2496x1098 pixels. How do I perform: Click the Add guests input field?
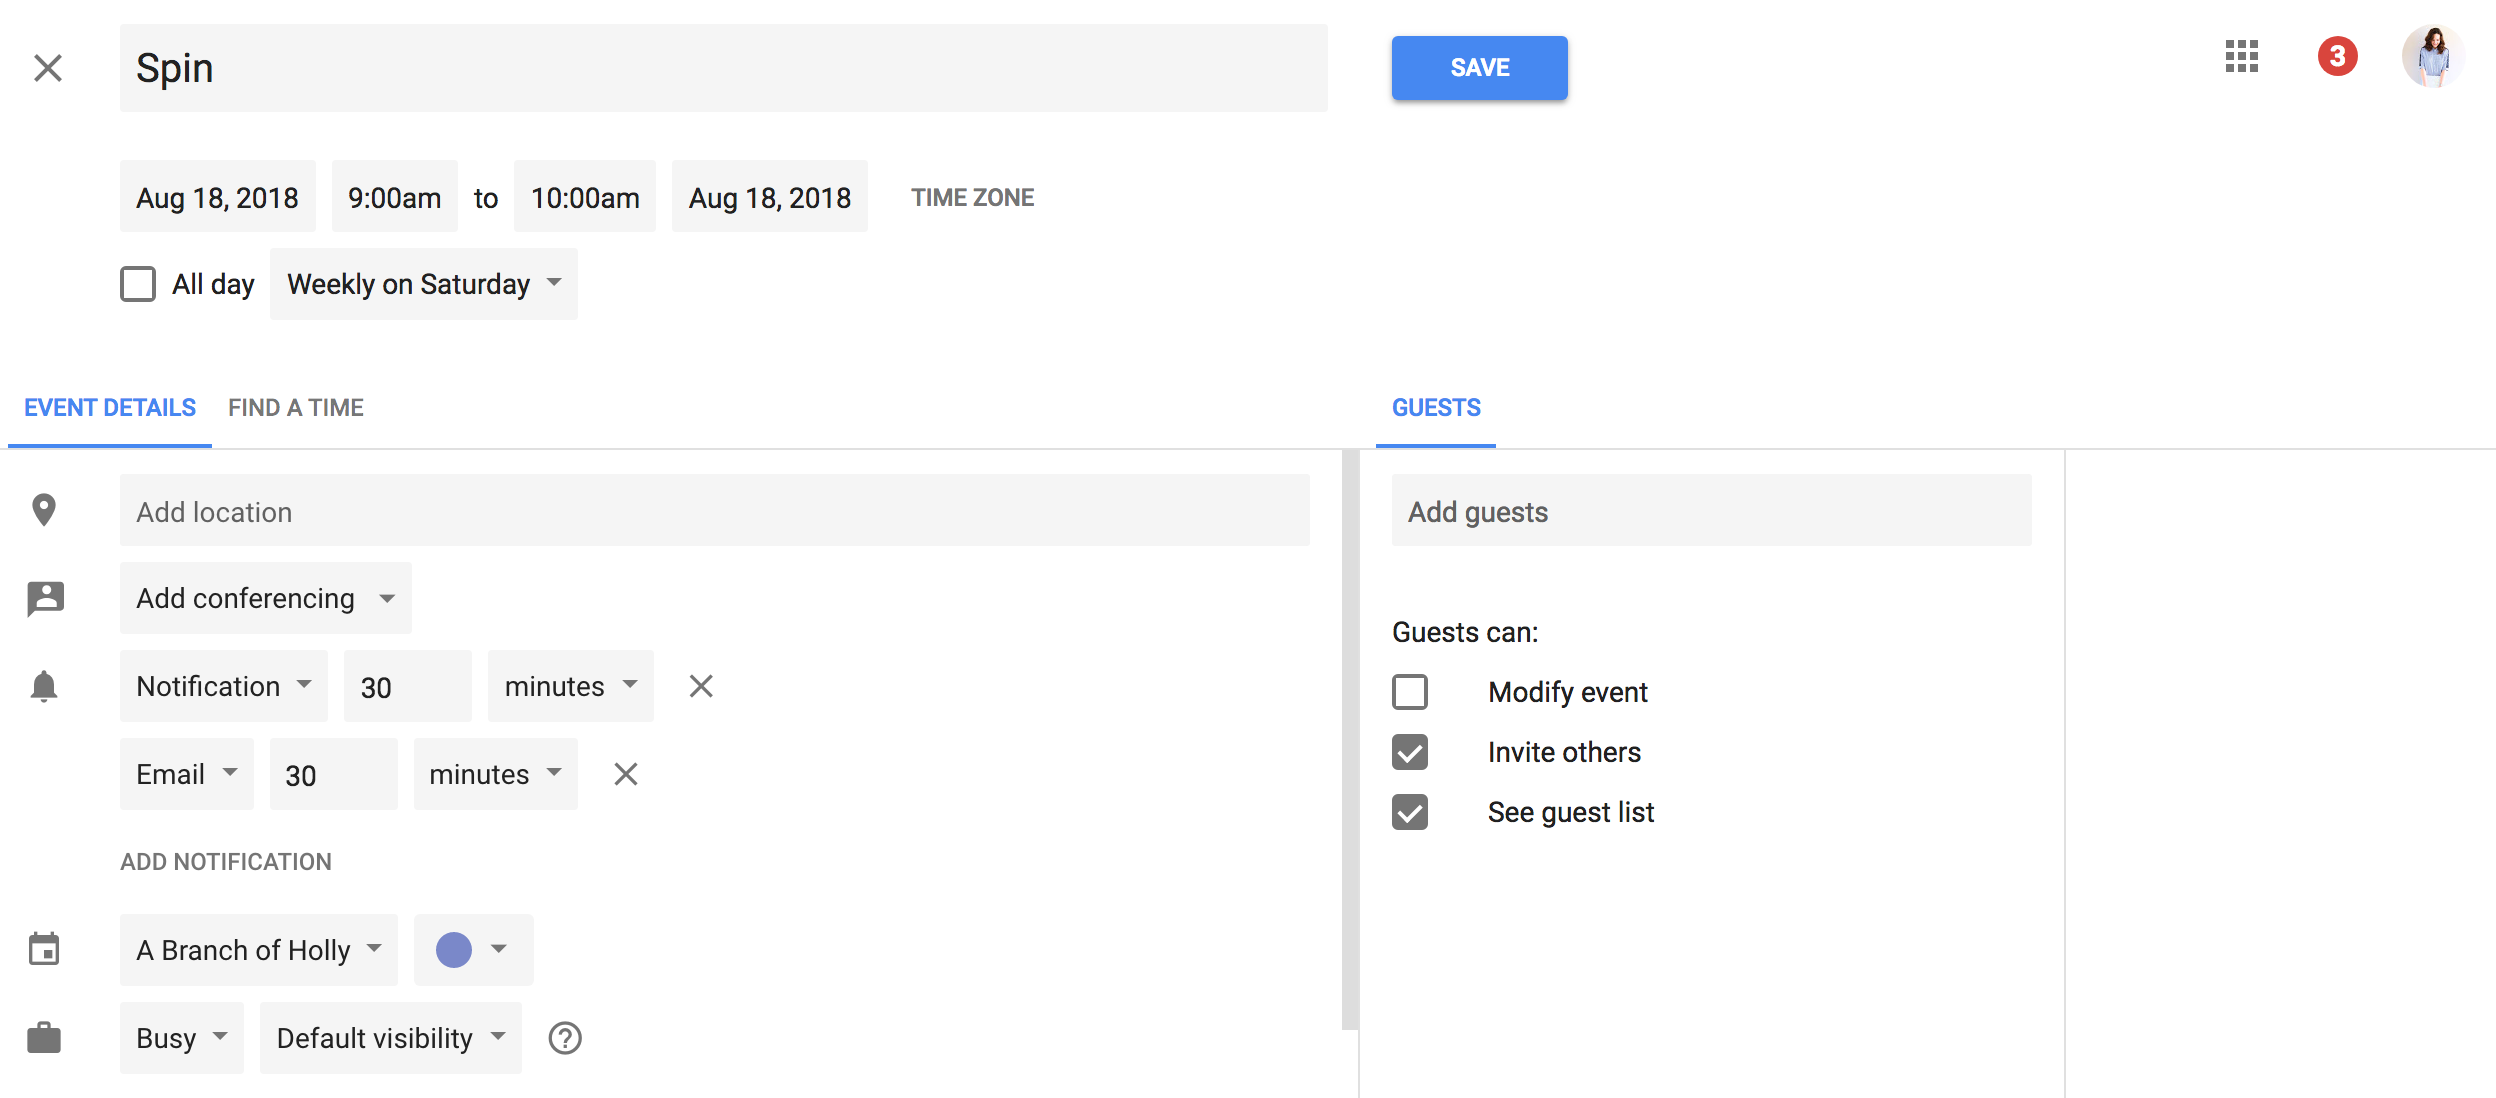(x=1712, y=510)
